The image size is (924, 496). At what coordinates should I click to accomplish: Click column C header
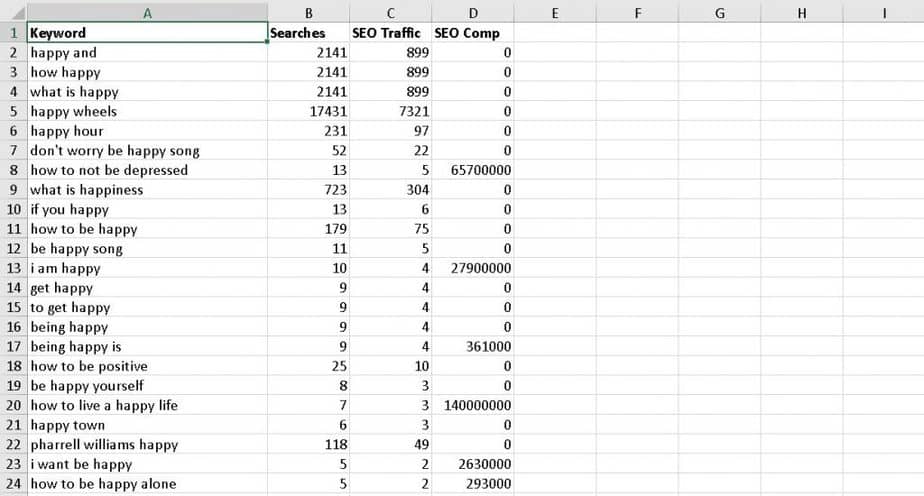tap(390, 12)
